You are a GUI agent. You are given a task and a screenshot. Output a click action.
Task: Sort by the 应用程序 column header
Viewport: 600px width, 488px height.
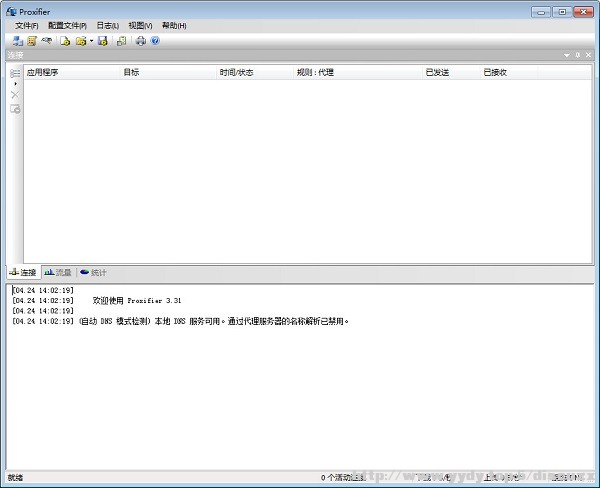tap(72, 72)
